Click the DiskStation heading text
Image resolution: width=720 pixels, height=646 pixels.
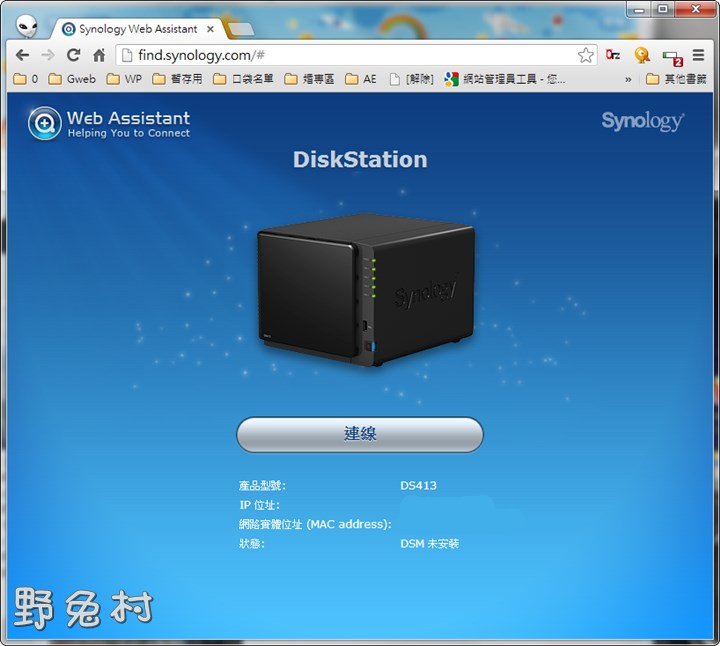tap(360, 159)
